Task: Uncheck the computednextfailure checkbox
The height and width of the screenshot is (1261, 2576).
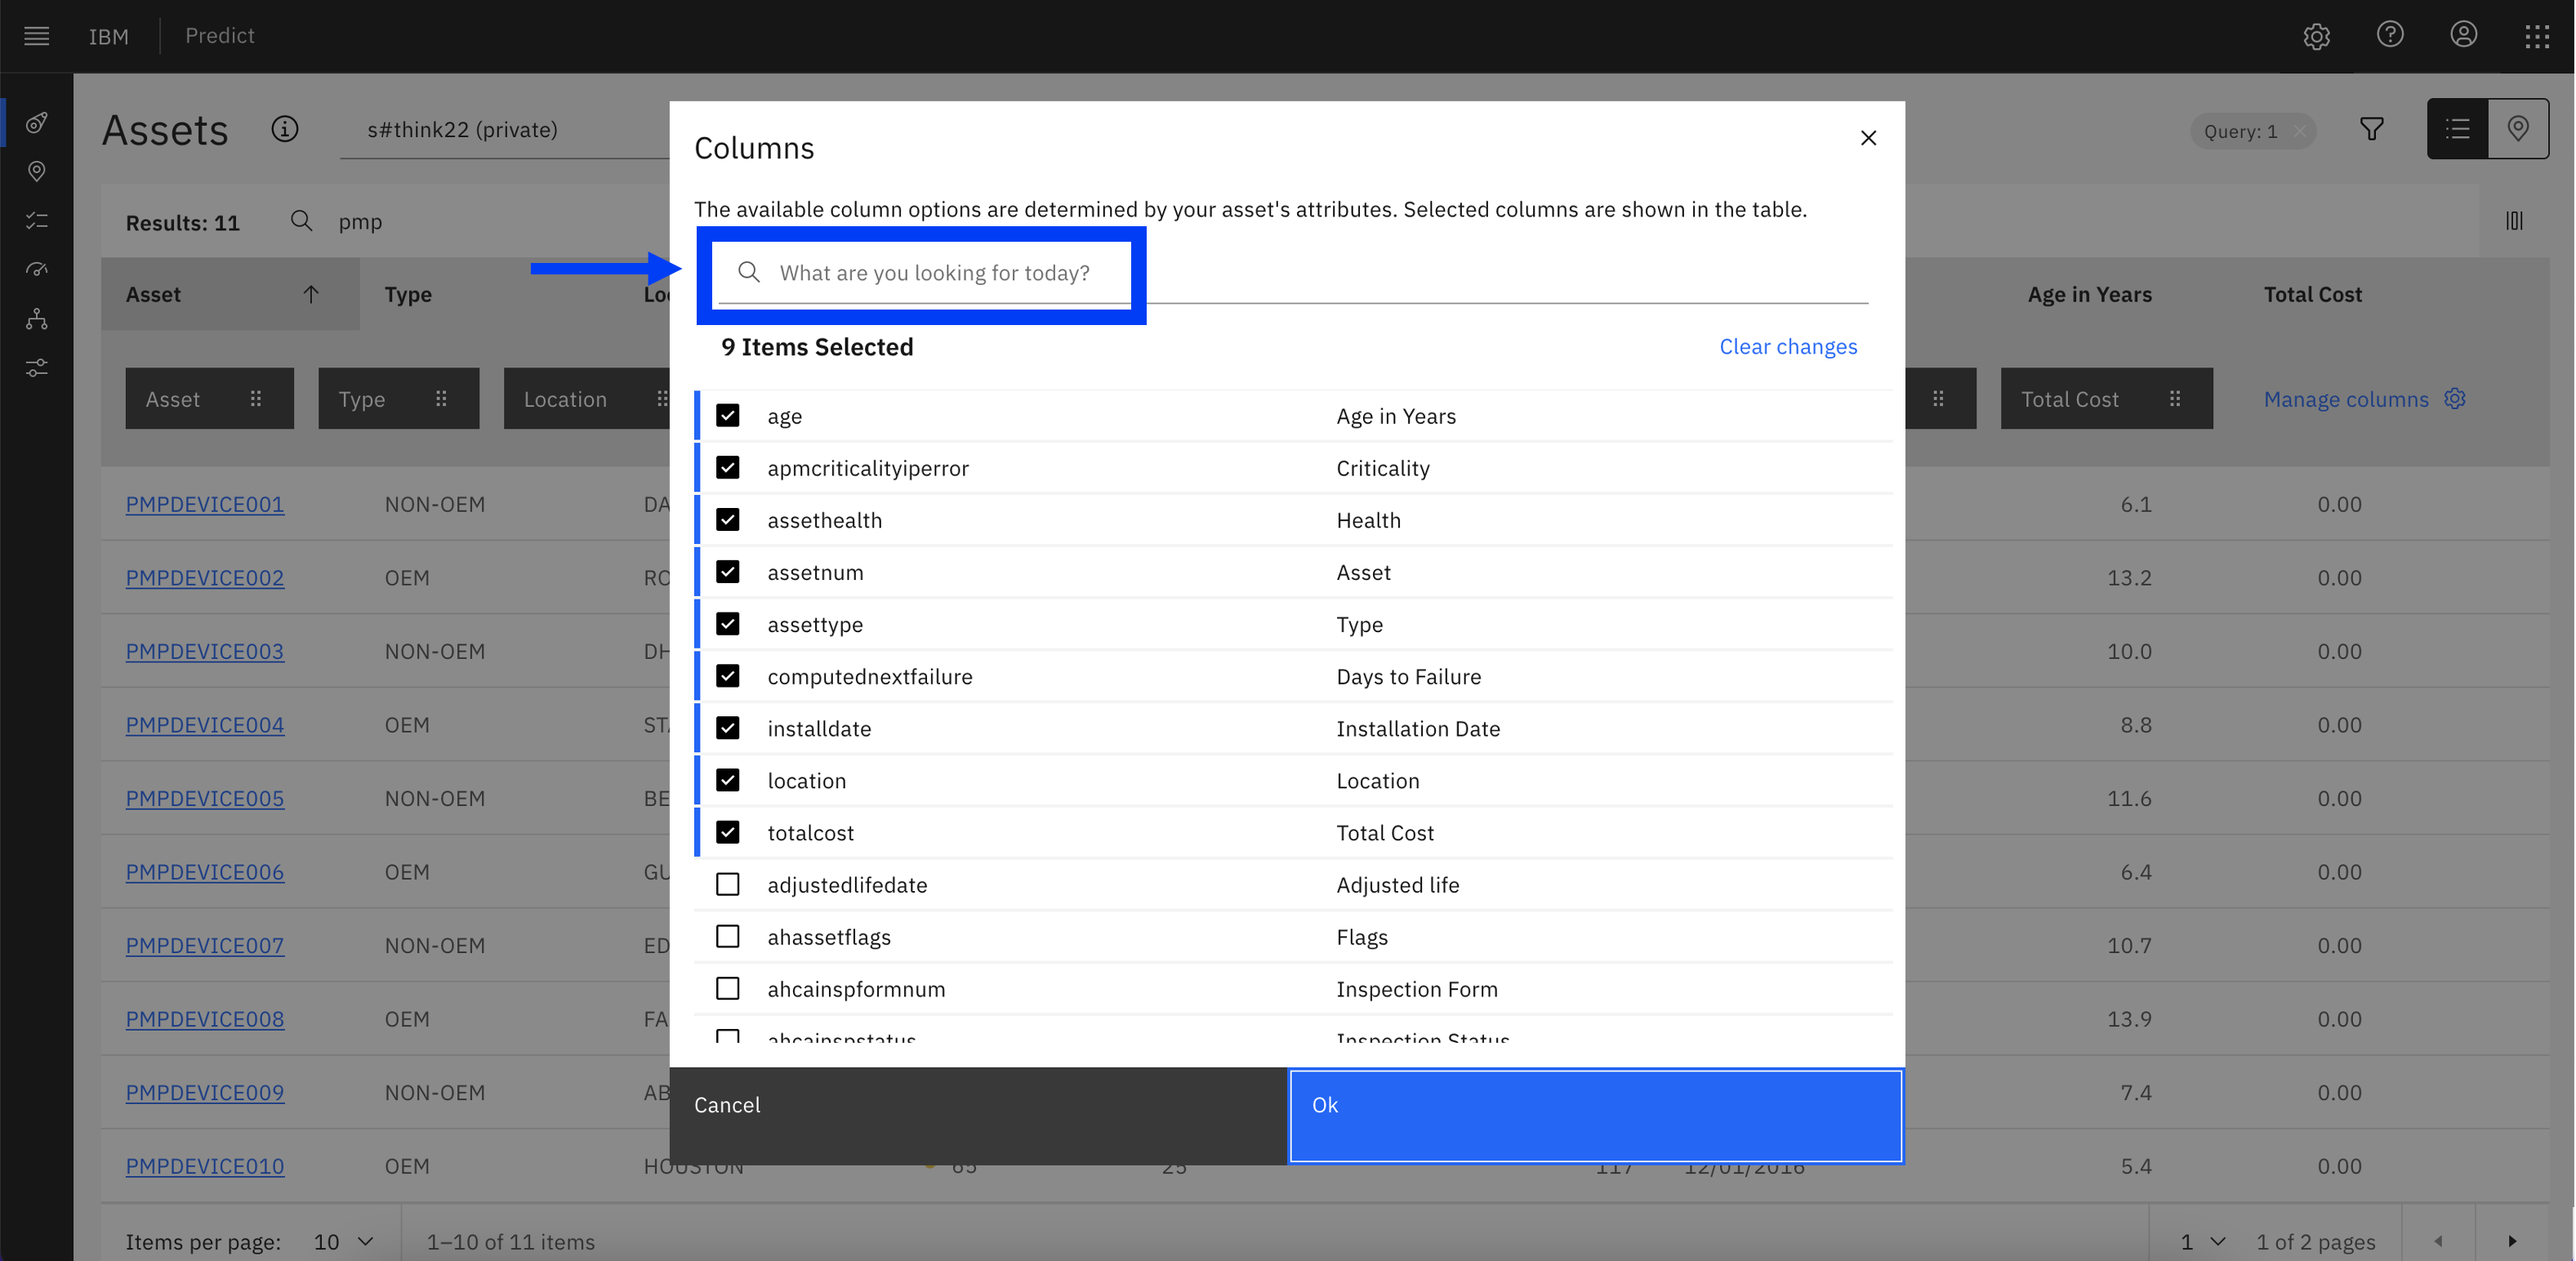Action: click(x=728, y=675)
